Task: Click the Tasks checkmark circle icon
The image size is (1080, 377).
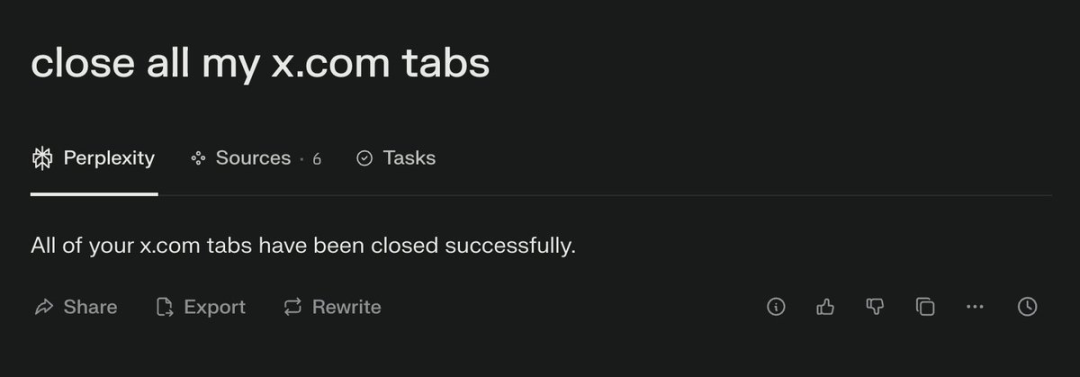Action: coord(364,159)
